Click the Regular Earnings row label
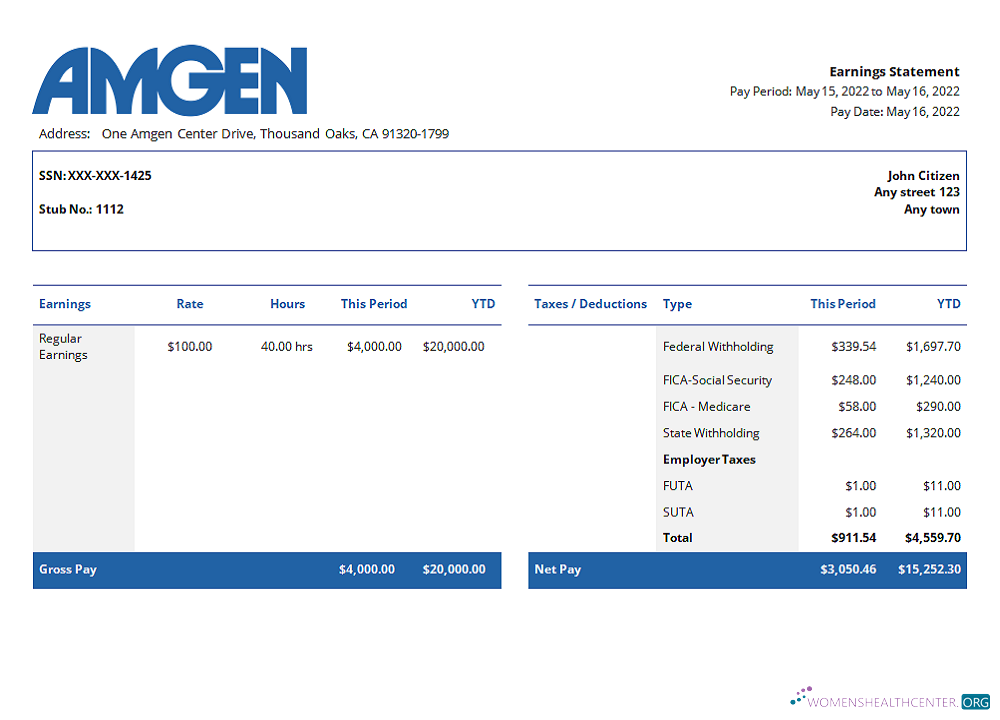The height and width of the screenshot is (720, 1000). 60,346
